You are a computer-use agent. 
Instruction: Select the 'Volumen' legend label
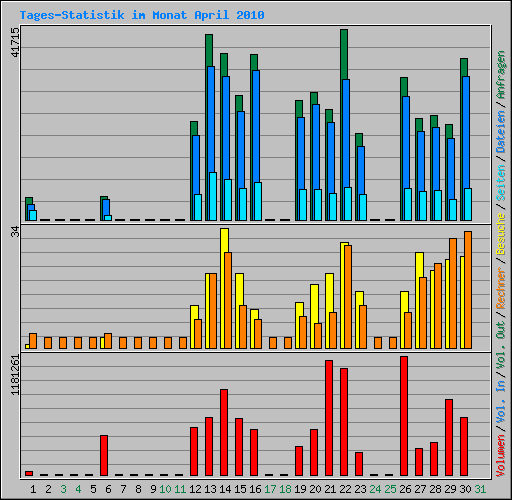501,456
